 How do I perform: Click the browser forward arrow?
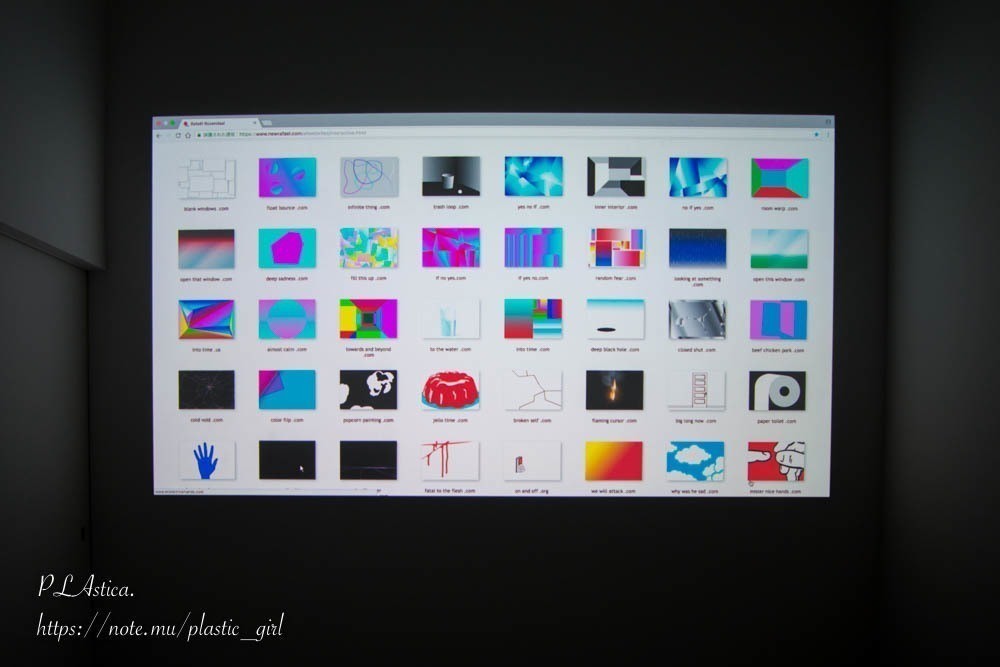tap(167, 134)
